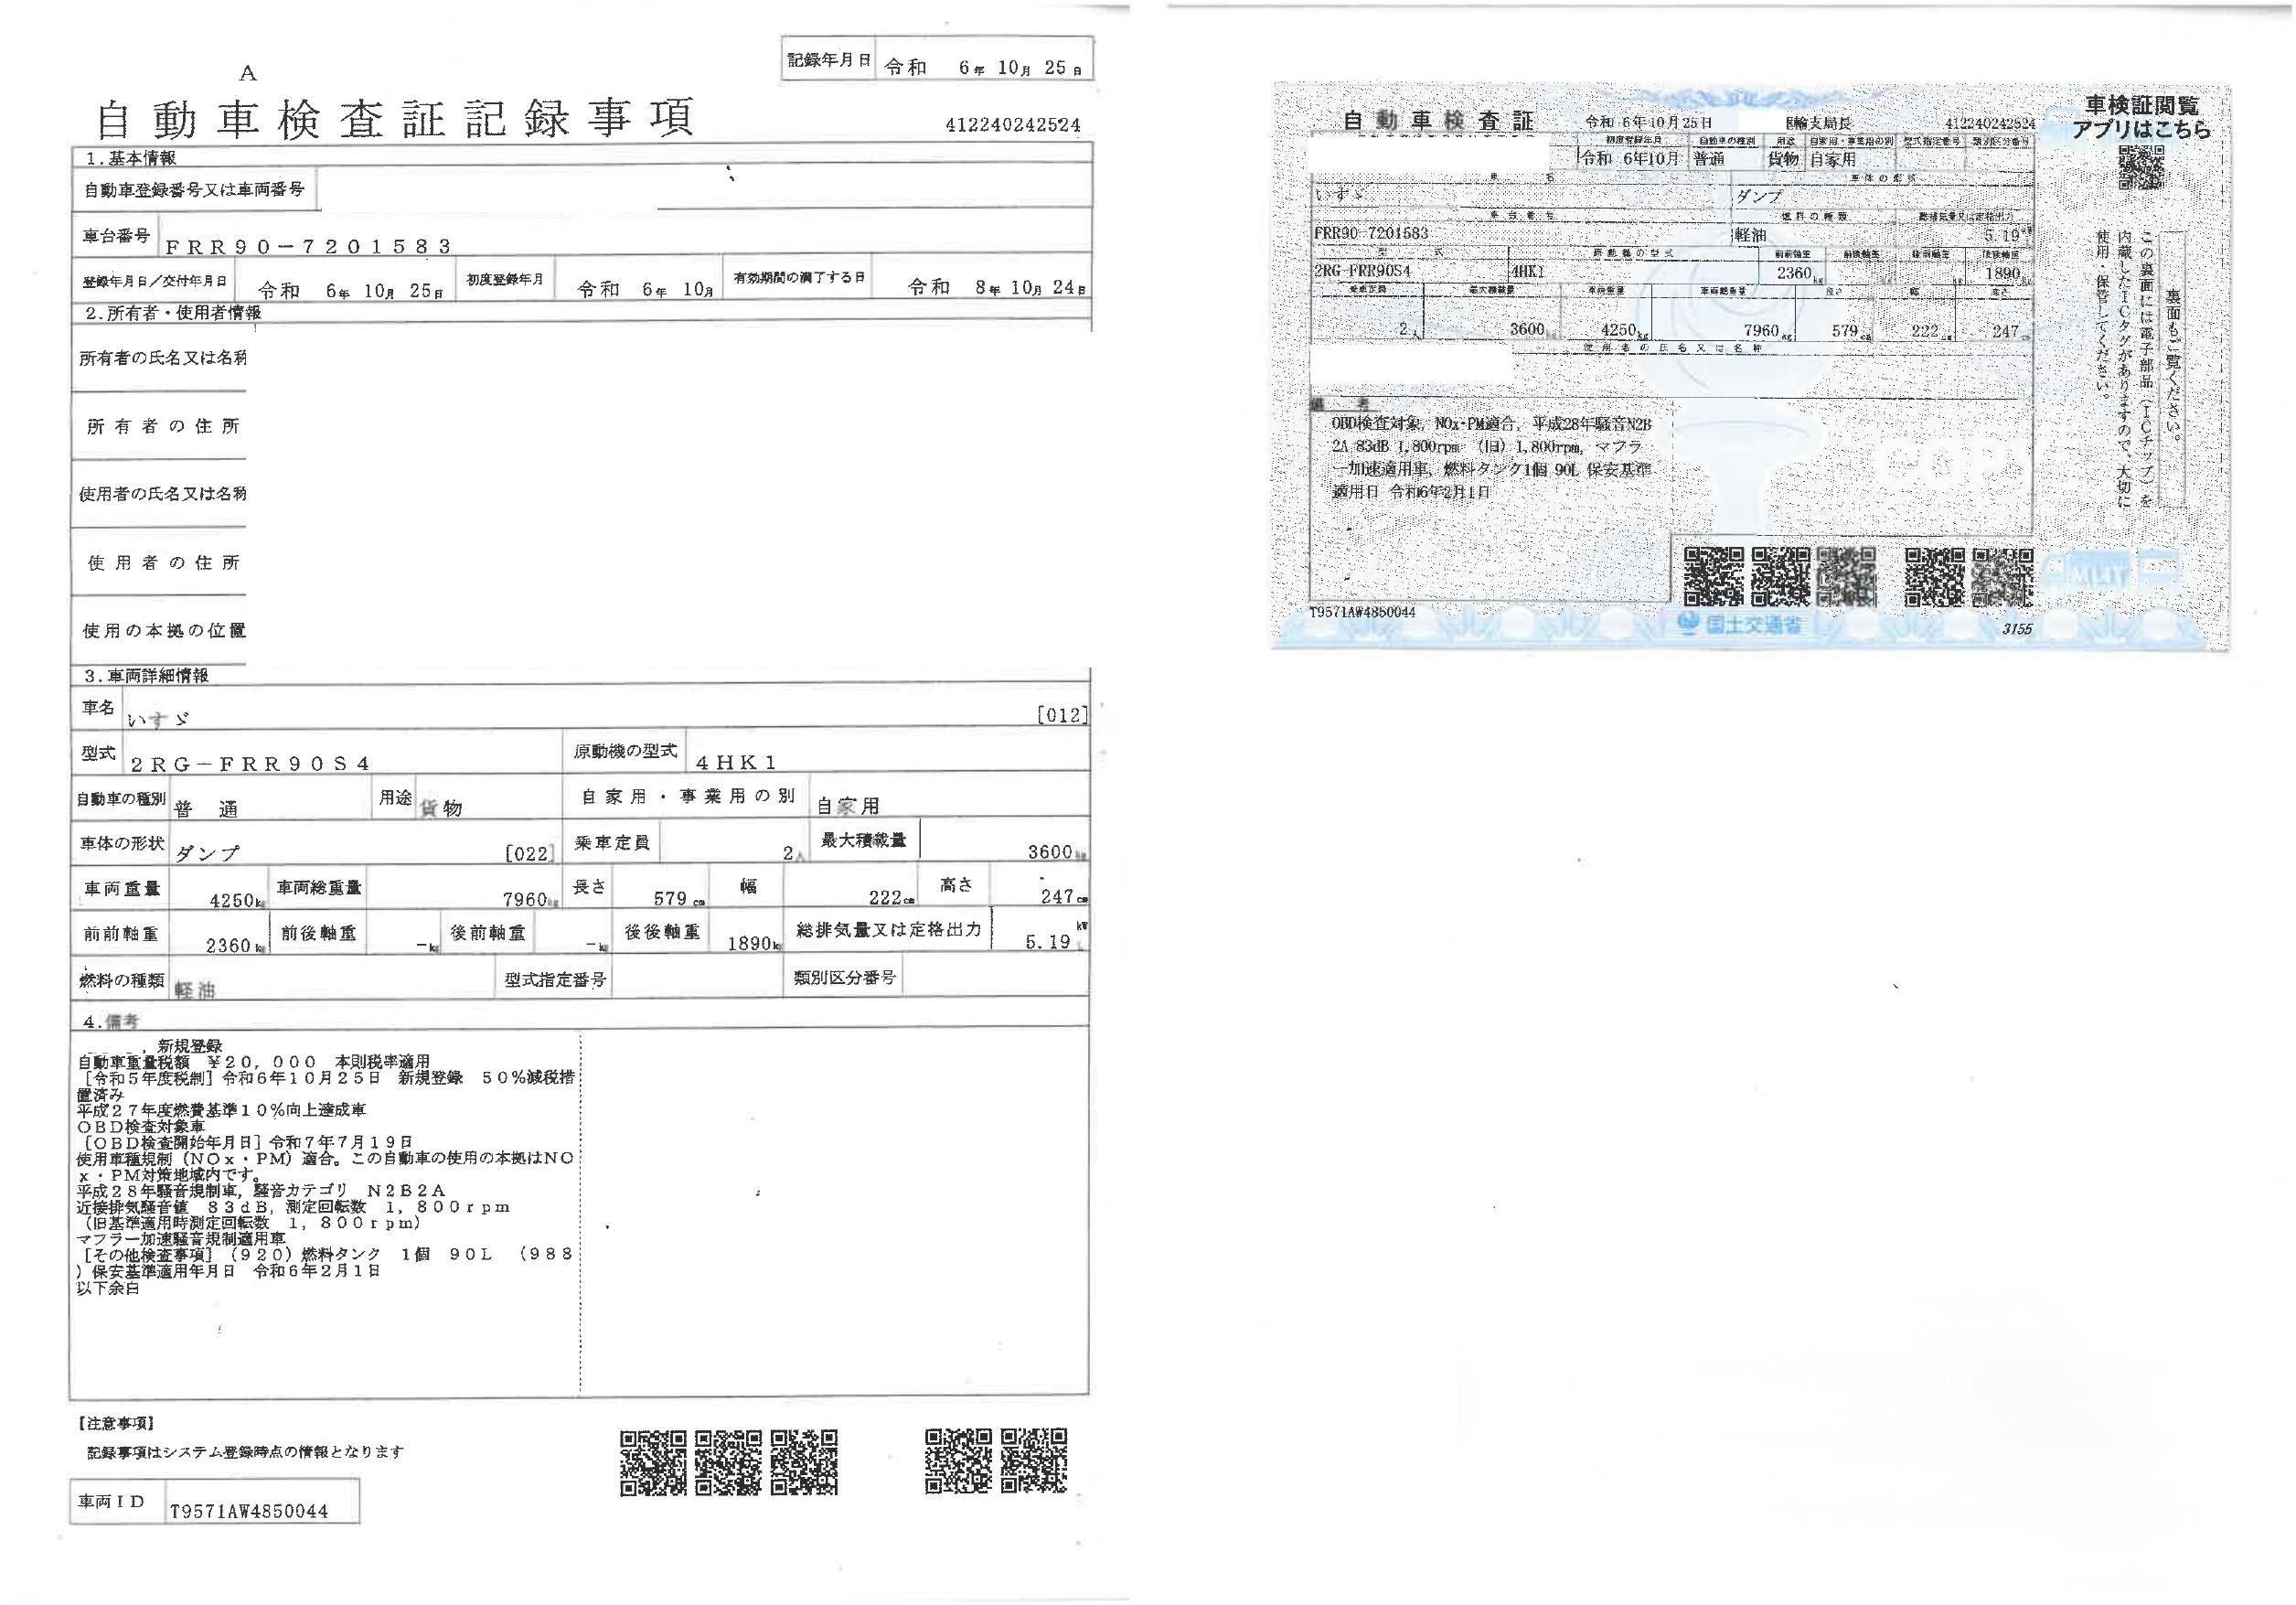Click the 使用の本拠の位置 label
Image resolution: width=2296 pixels, height=1605 pixels.
[164, 631]
